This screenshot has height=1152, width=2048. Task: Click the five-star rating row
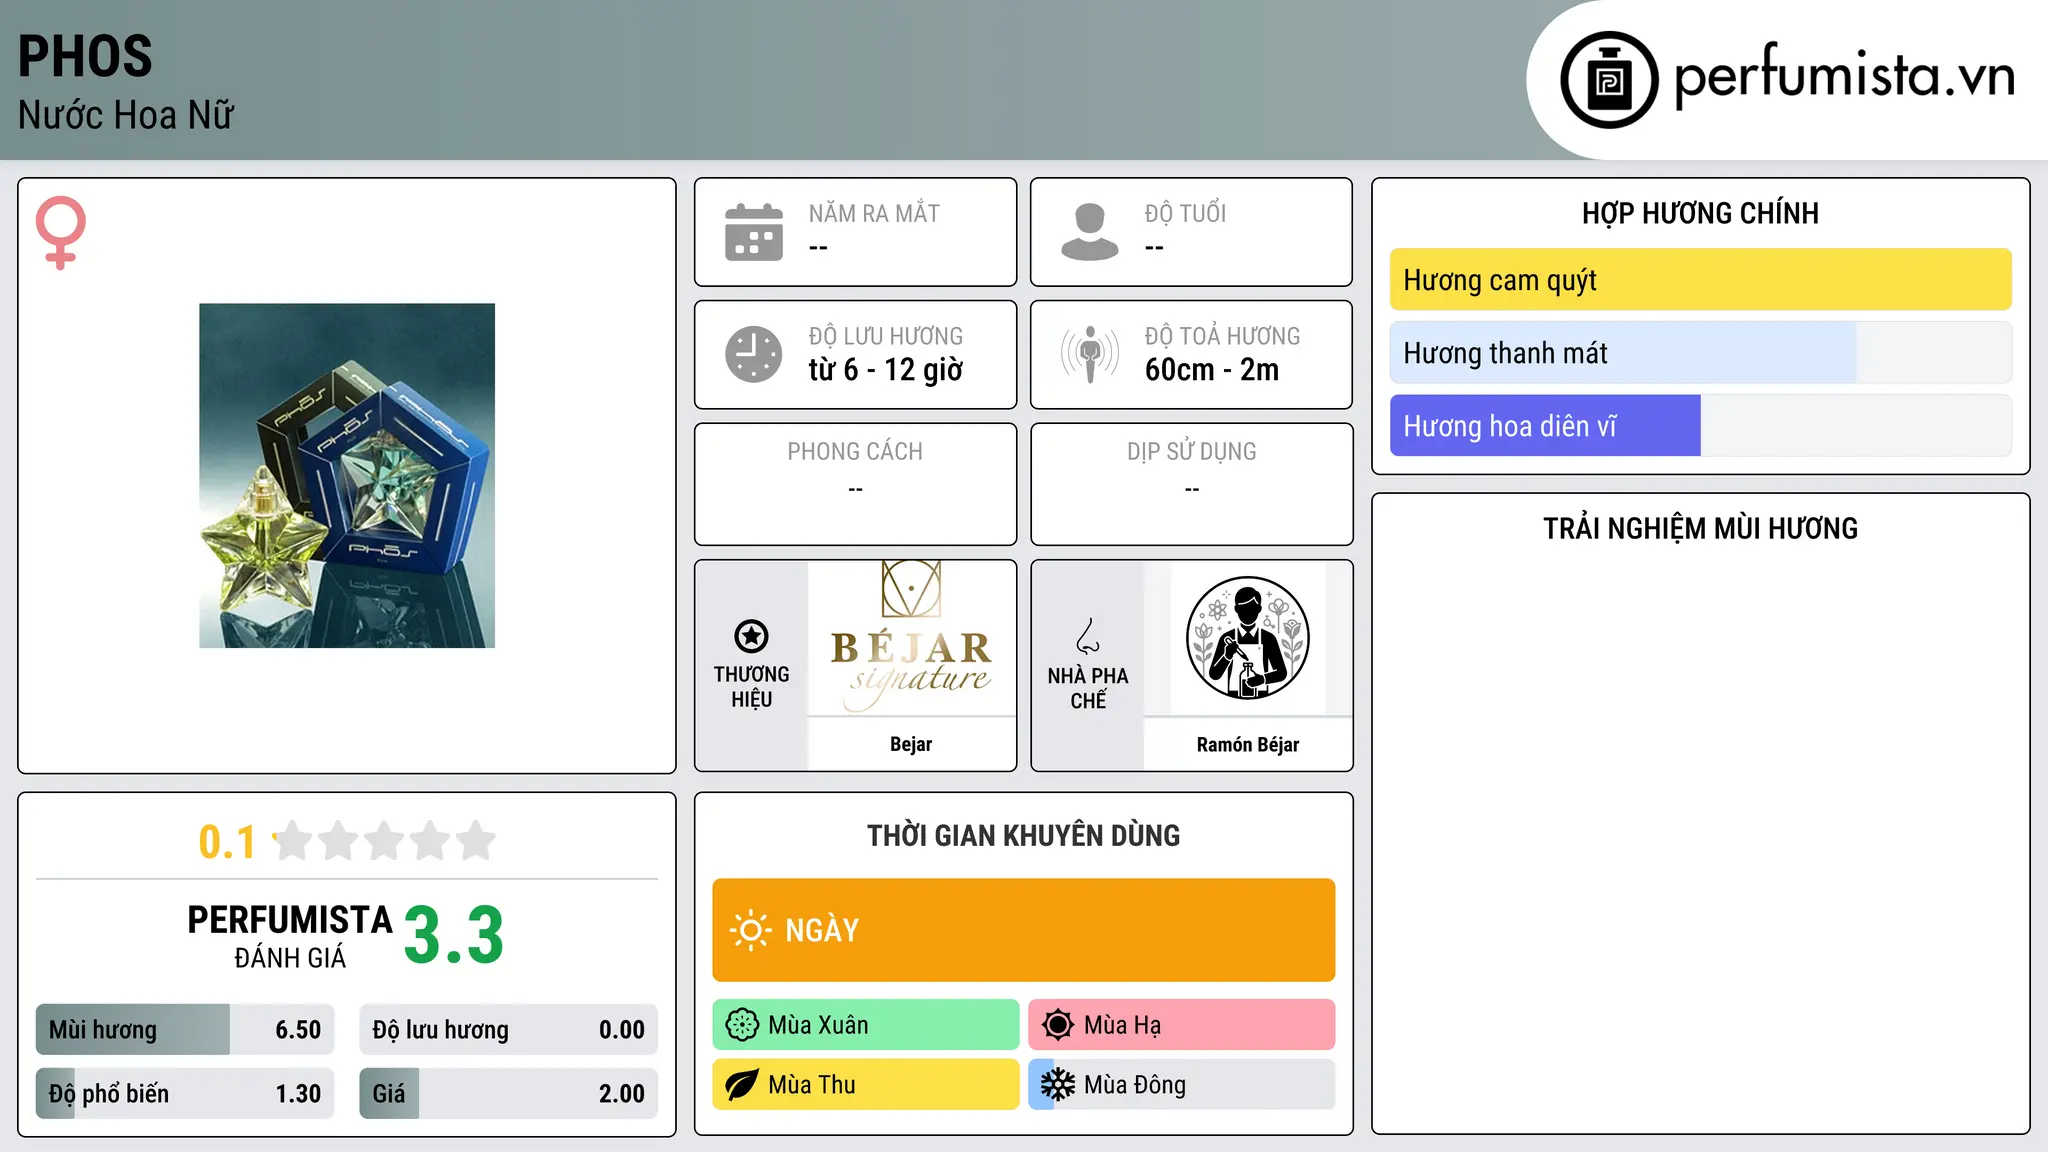(384, 841)
